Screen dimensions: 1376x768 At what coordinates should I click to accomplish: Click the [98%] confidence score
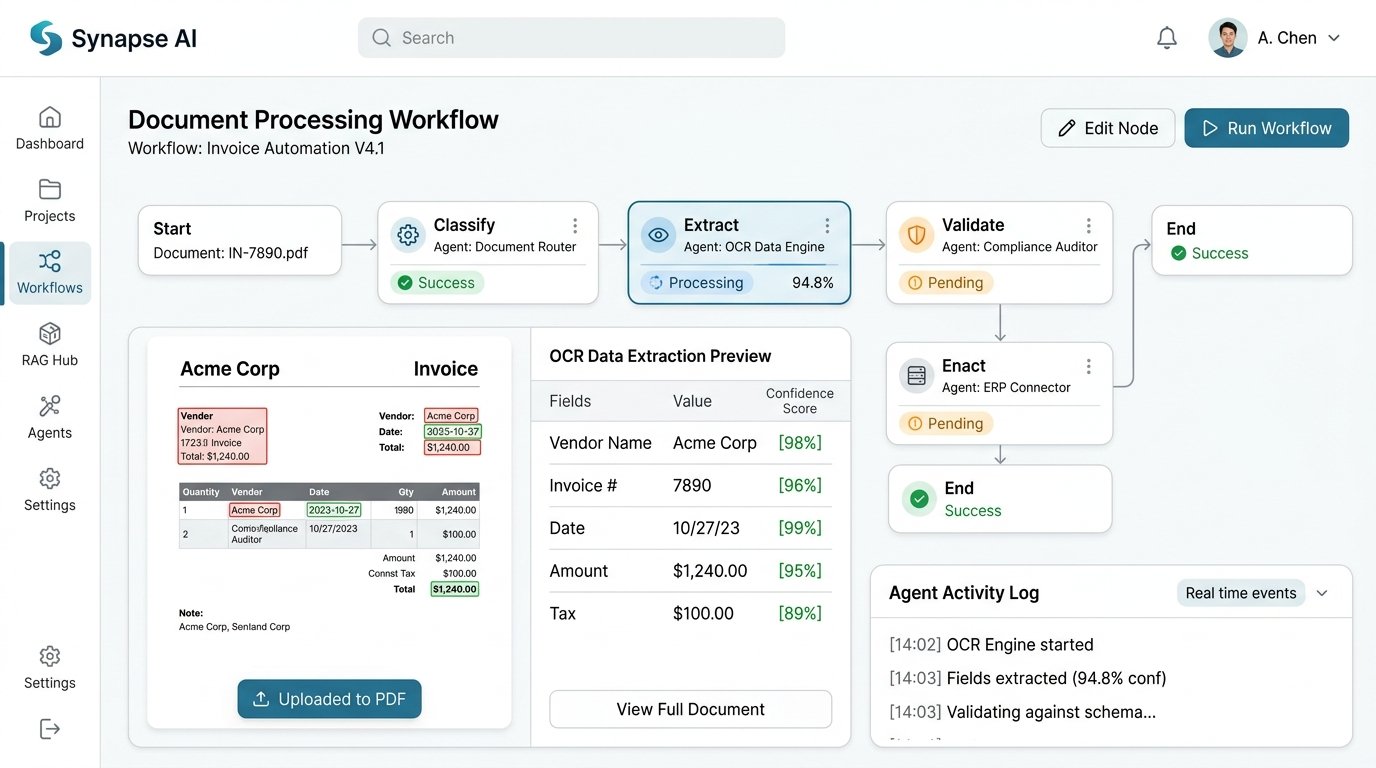point(800,443)
